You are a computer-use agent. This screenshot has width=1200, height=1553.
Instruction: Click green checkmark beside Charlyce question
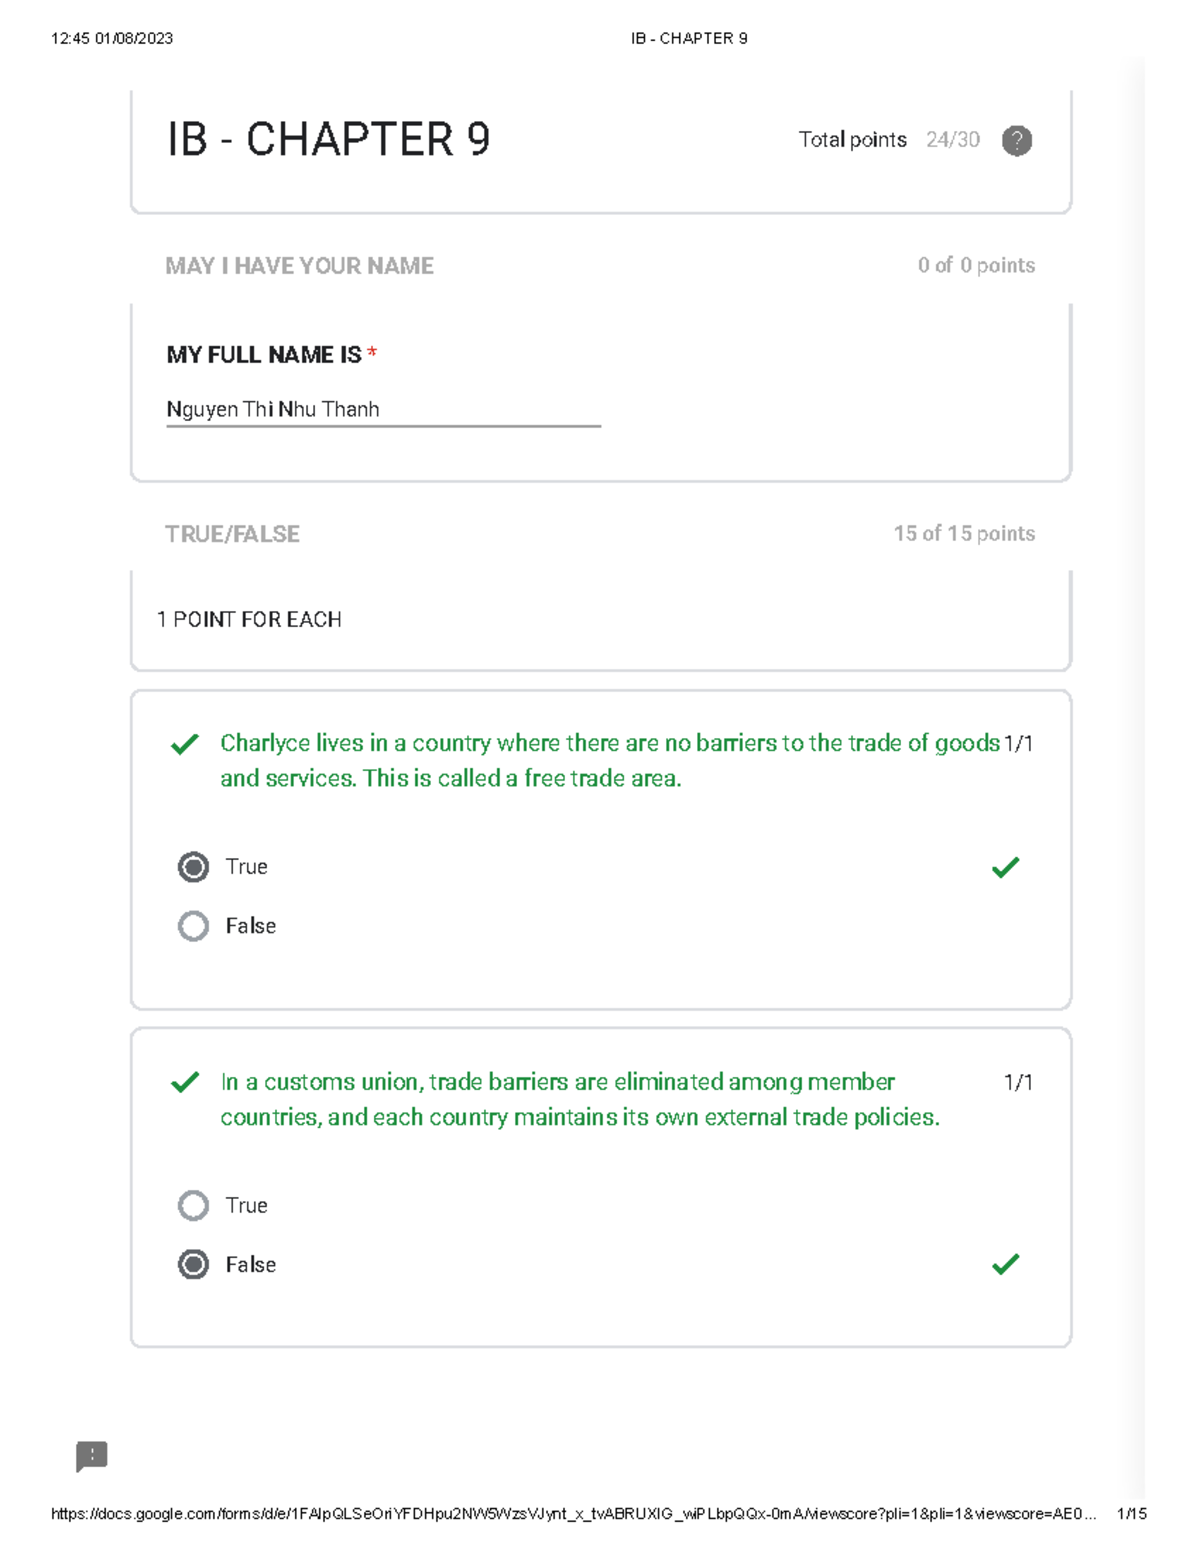(185, 744)
